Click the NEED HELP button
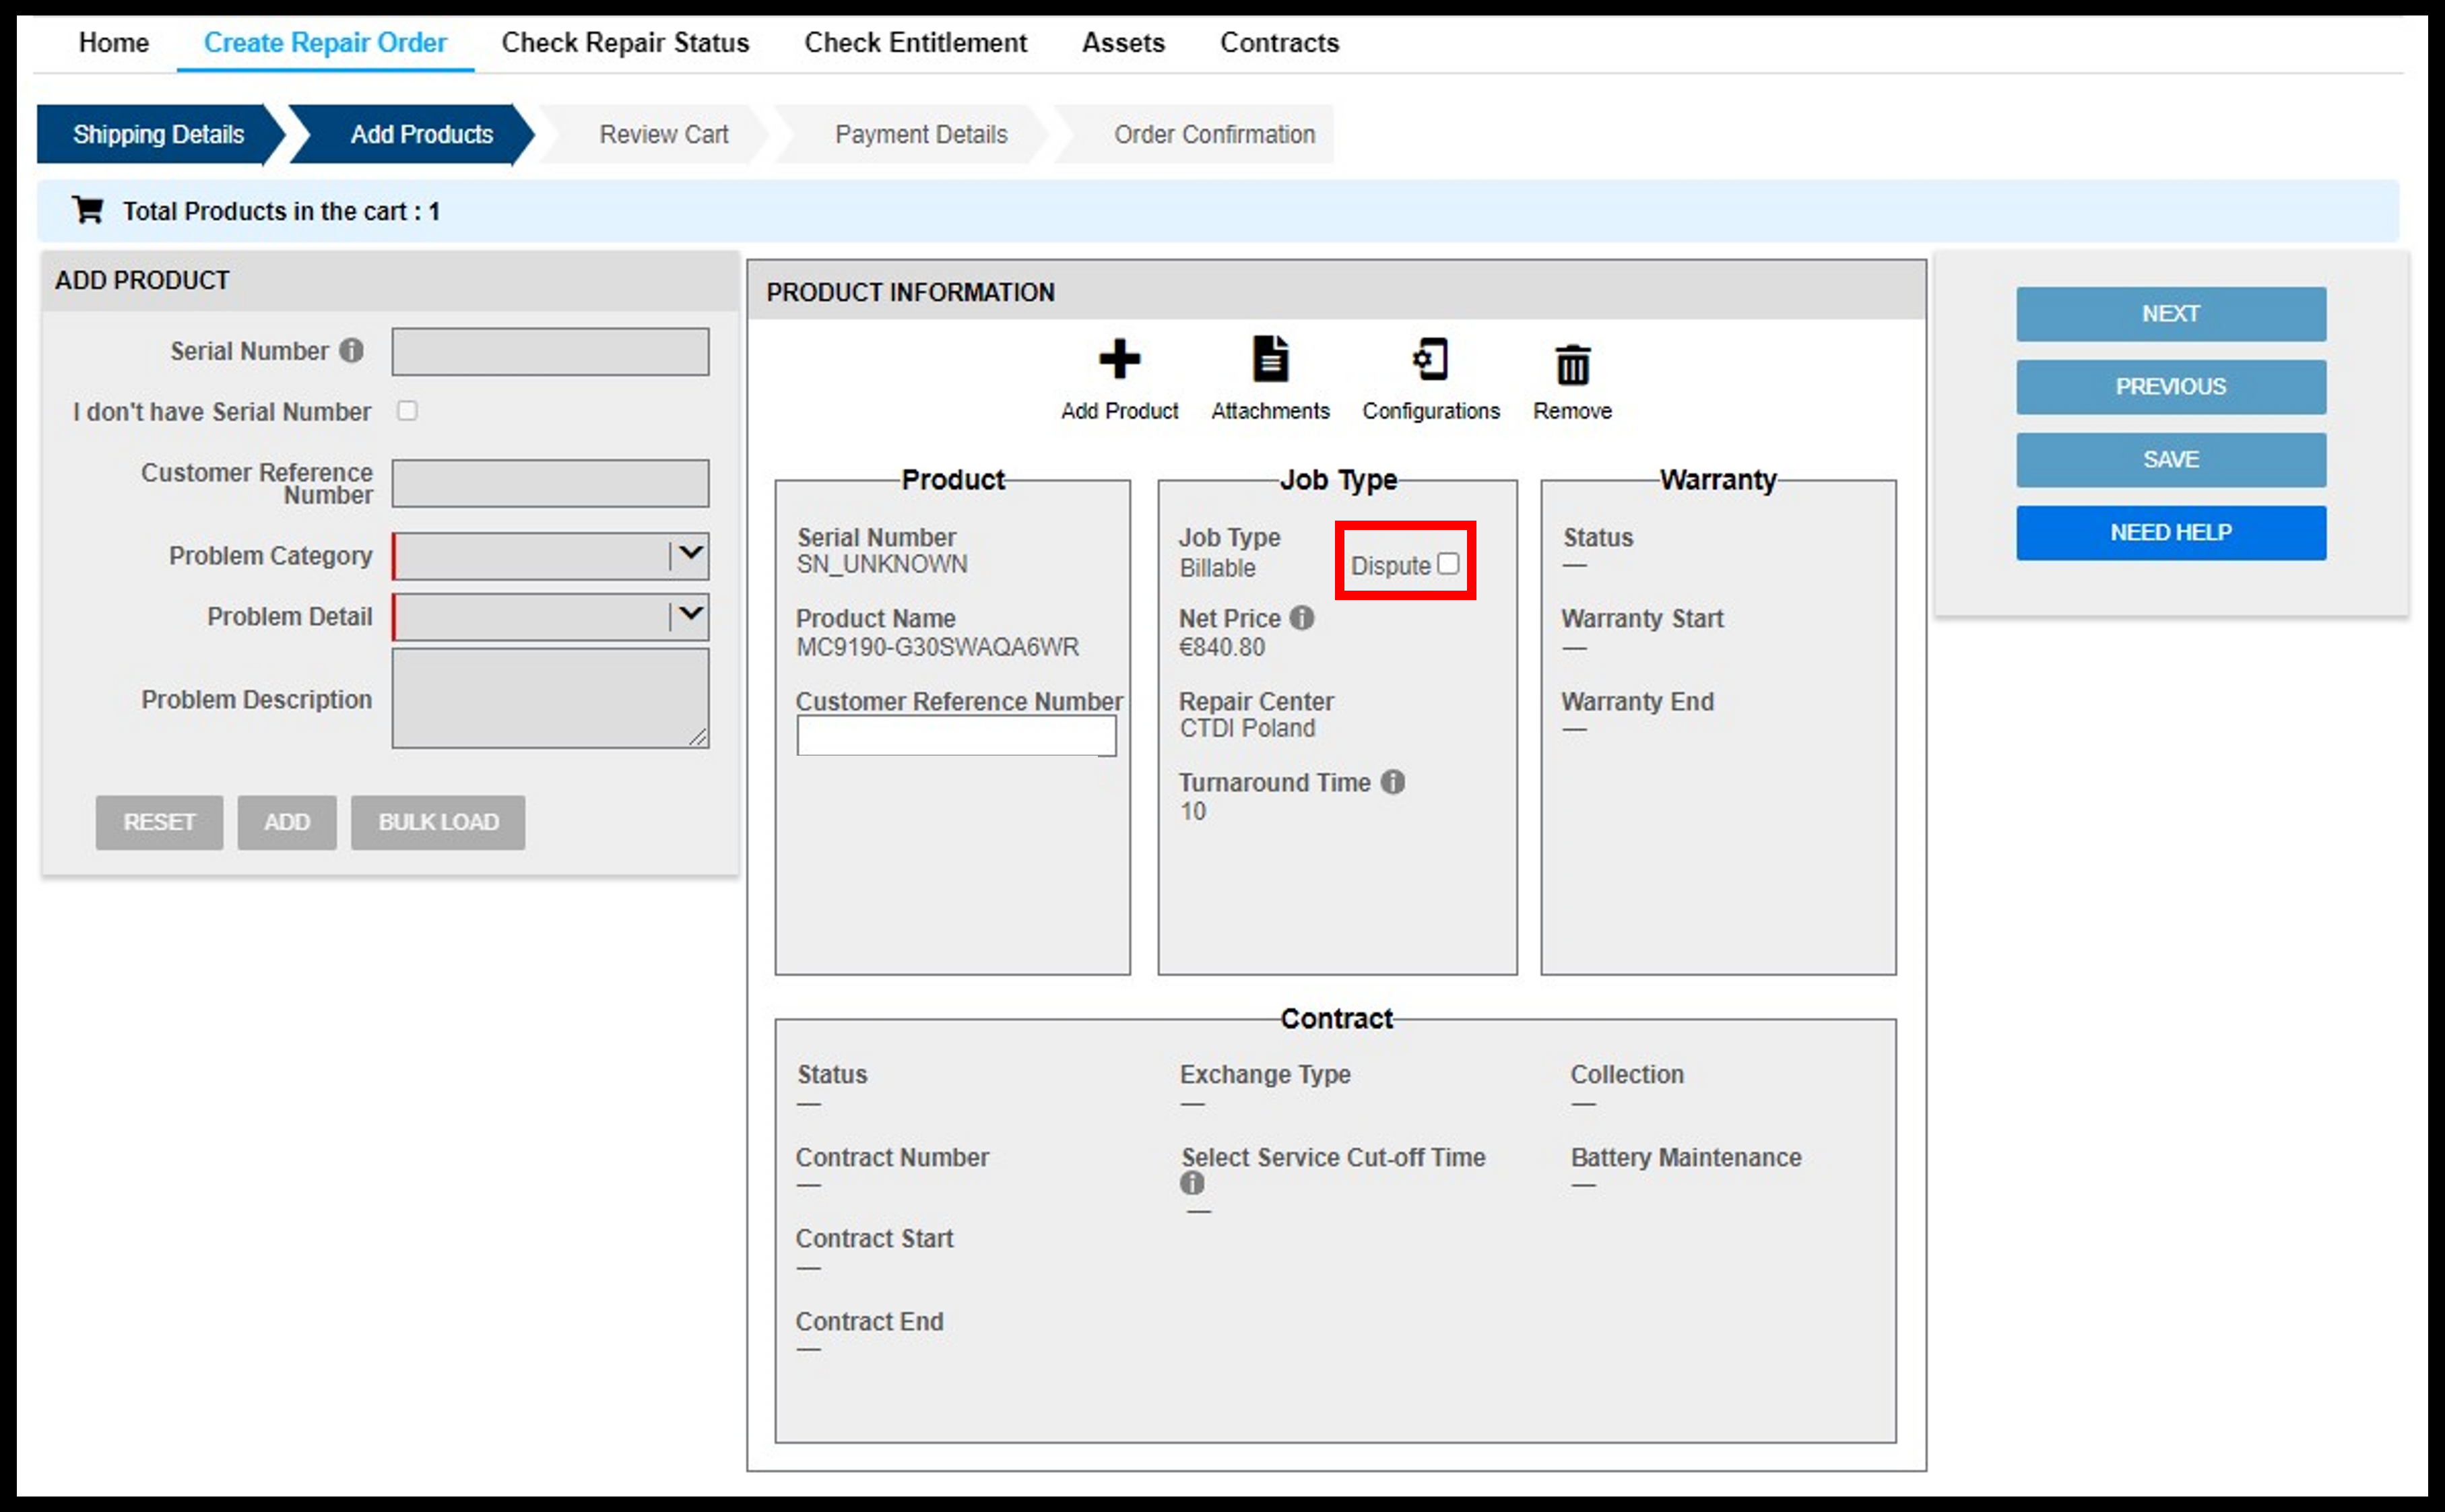 tap(2171, 533)
